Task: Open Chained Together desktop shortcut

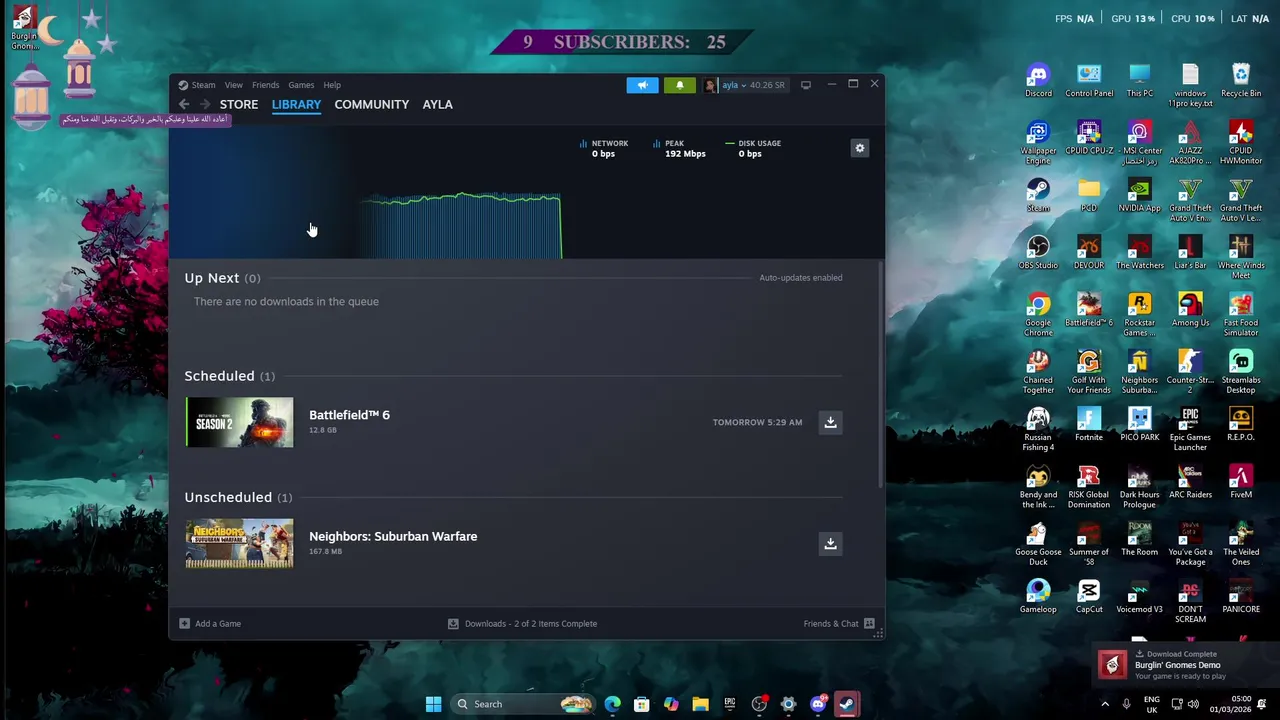Action: 1038,372
